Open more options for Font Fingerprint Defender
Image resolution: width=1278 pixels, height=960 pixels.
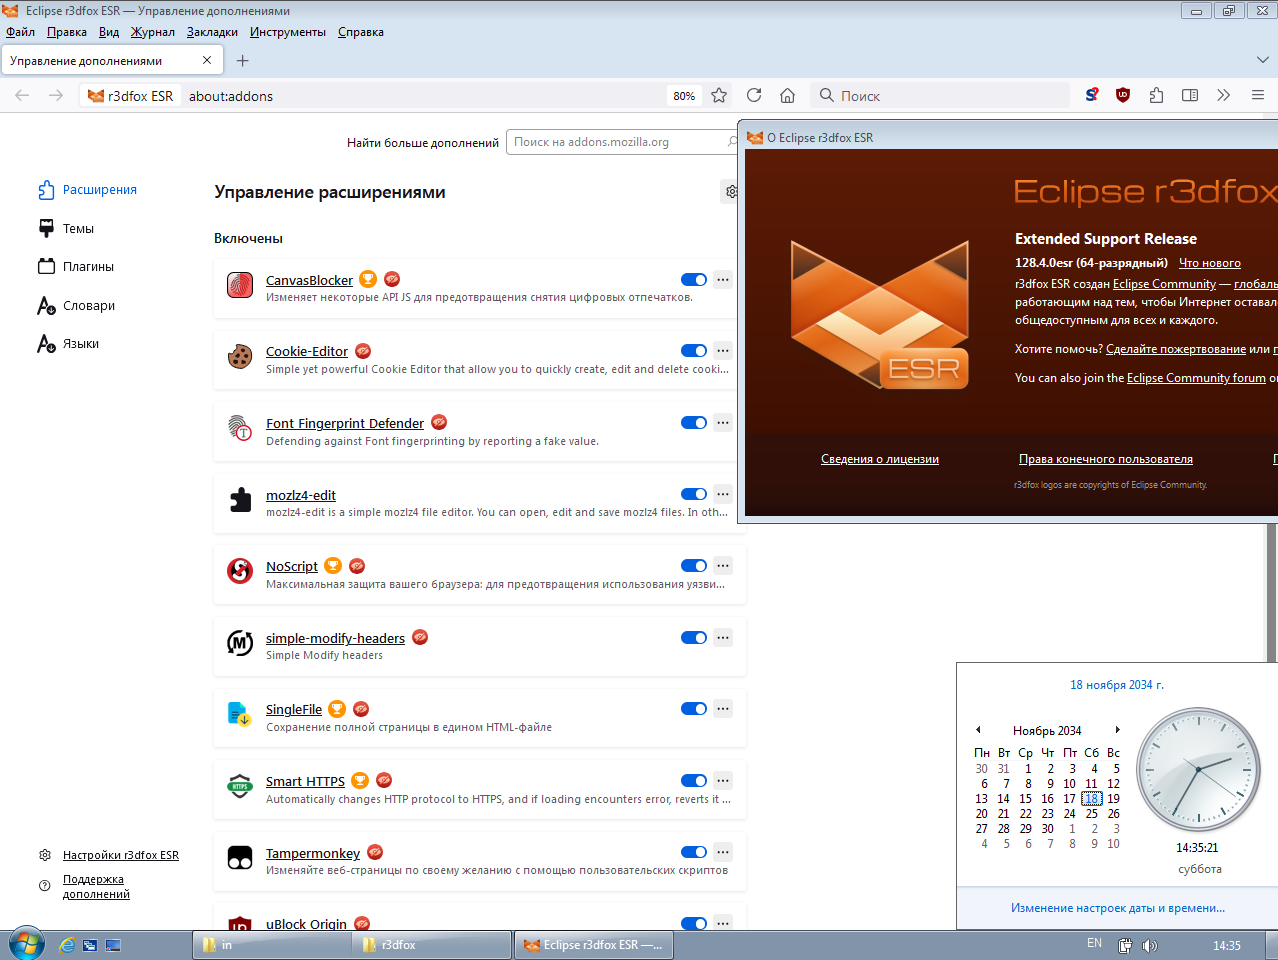click(x=723, y=423)
